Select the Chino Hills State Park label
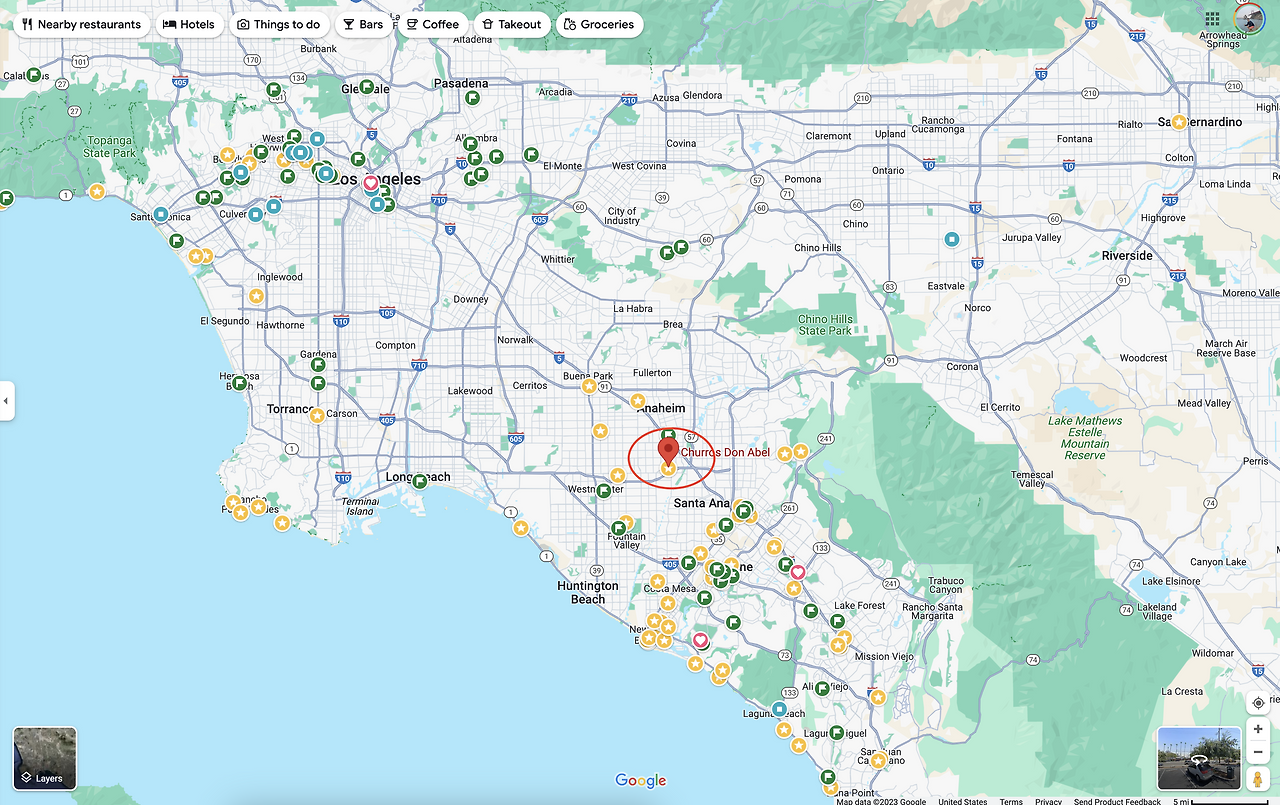 click(825, 325)
